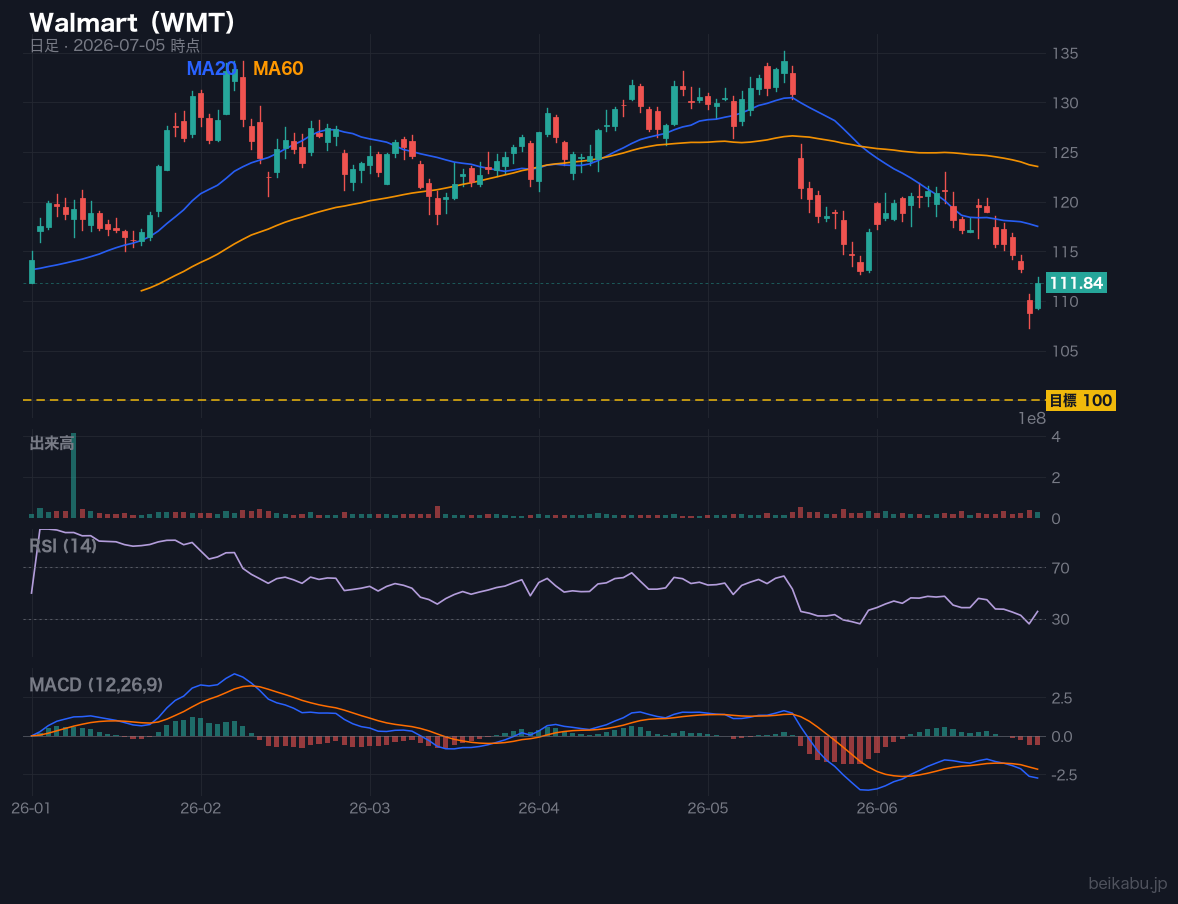Click the 26-06 date axis label

click(x=877, y=809)
